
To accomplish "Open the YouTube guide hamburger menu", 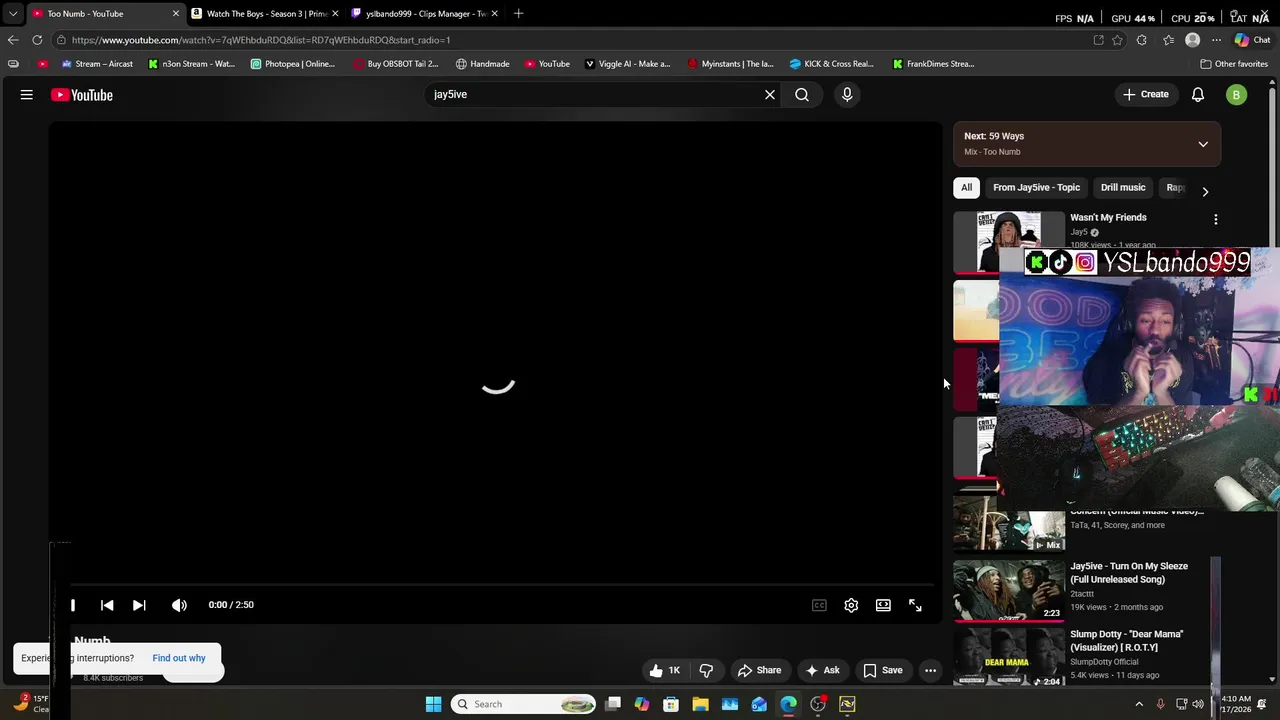I will tap(27, 95).
